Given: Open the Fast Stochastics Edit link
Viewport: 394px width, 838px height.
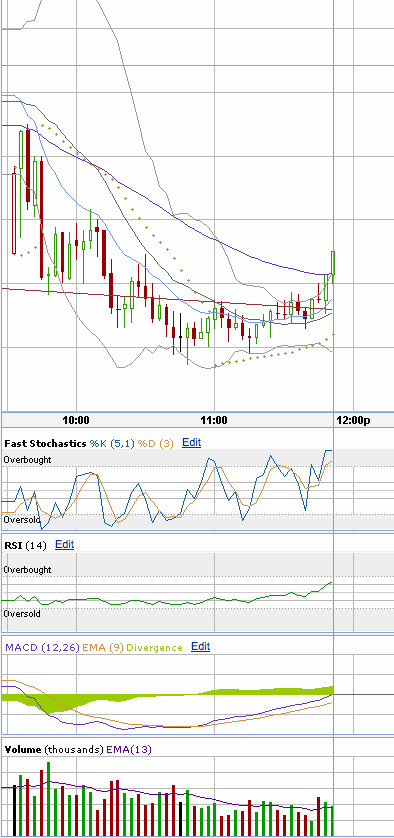Looking at the screenshot, I should point(191,443).
